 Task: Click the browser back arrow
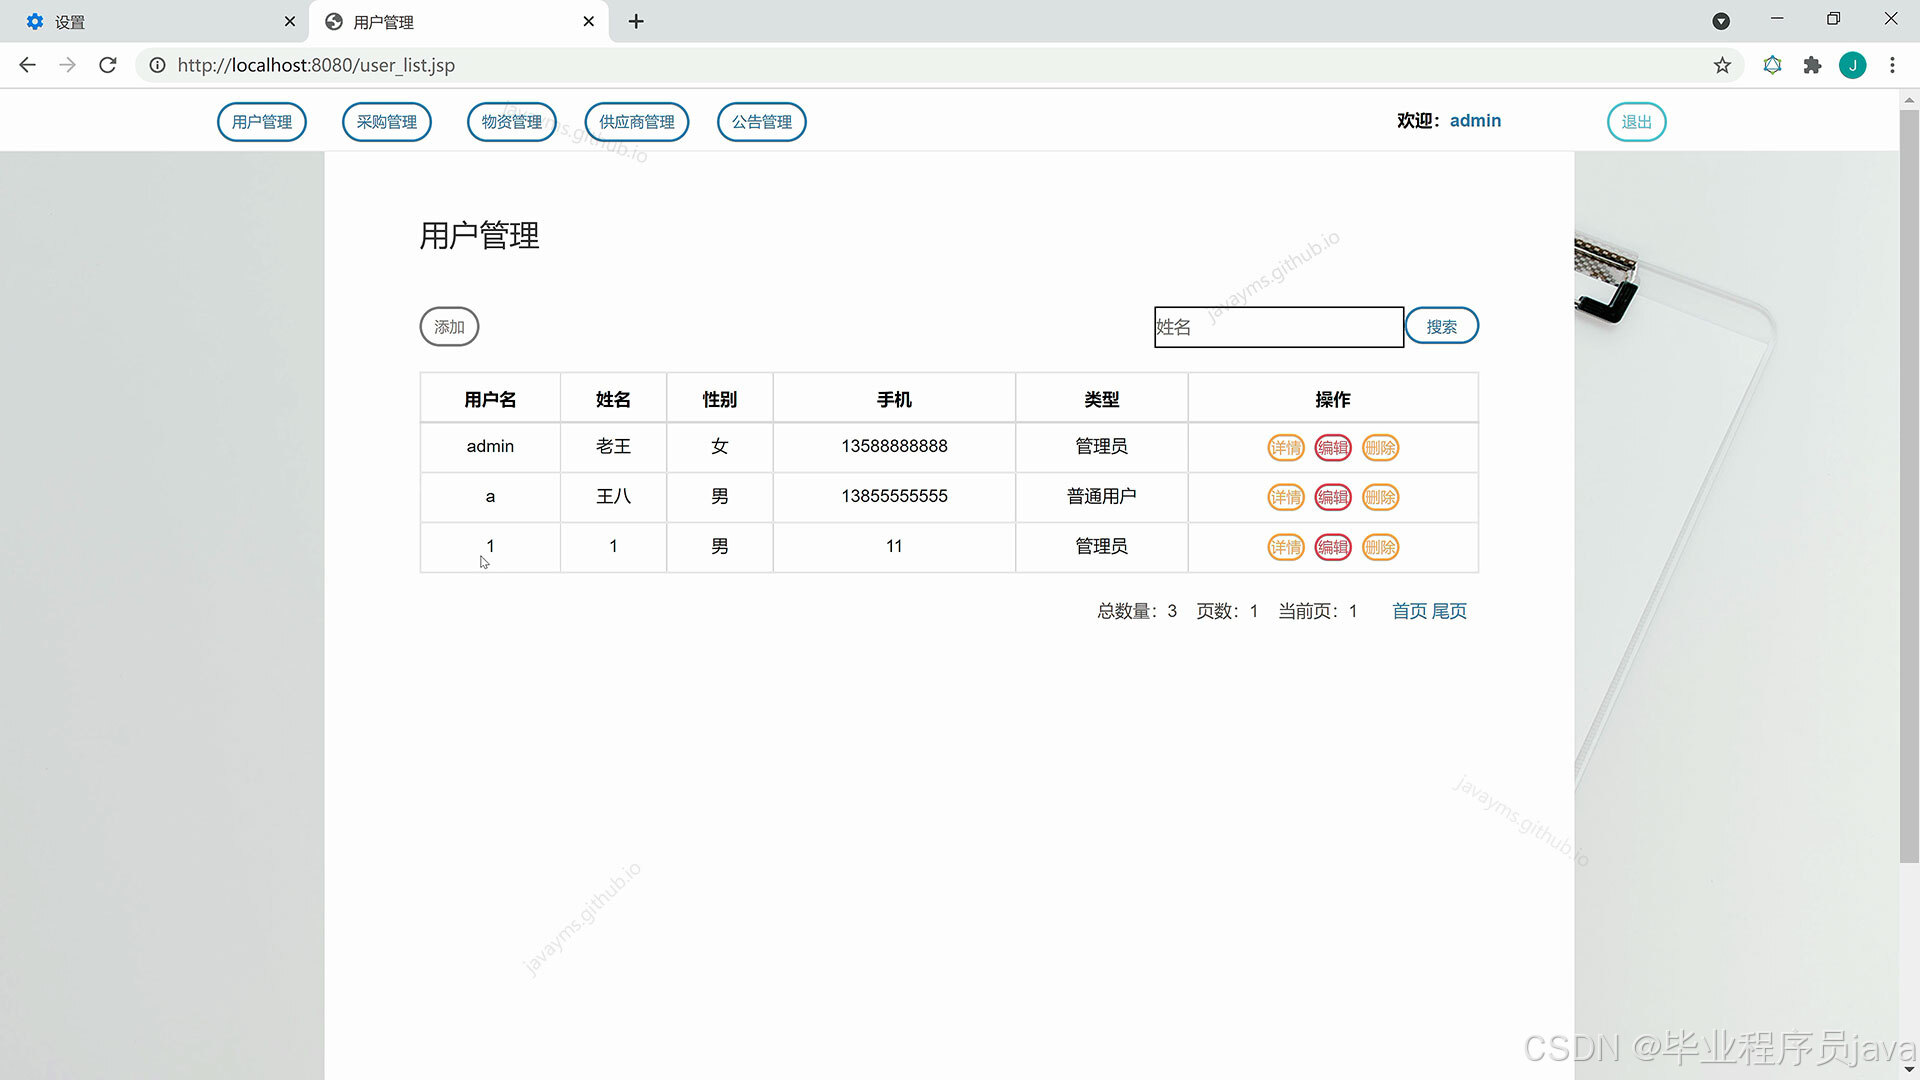pos(27,65)
